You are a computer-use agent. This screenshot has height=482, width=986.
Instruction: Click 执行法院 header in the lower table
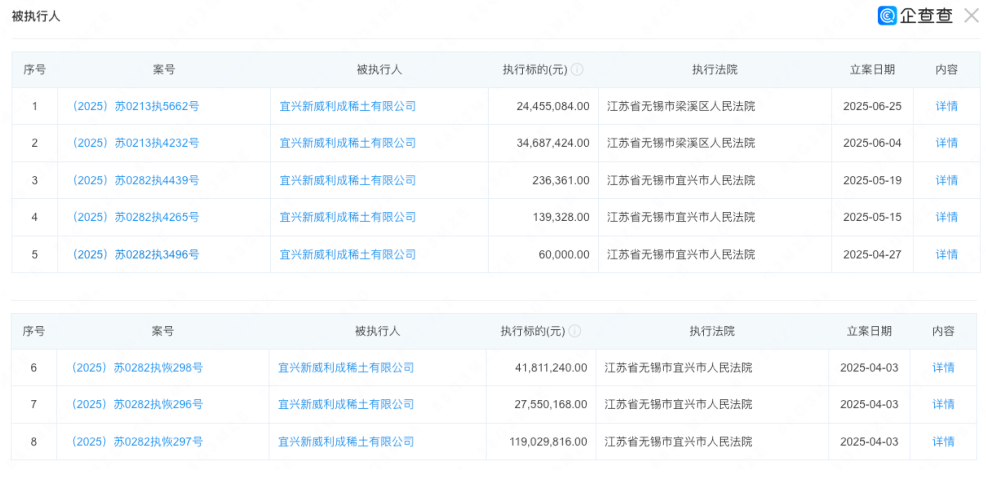pos(712,331)
